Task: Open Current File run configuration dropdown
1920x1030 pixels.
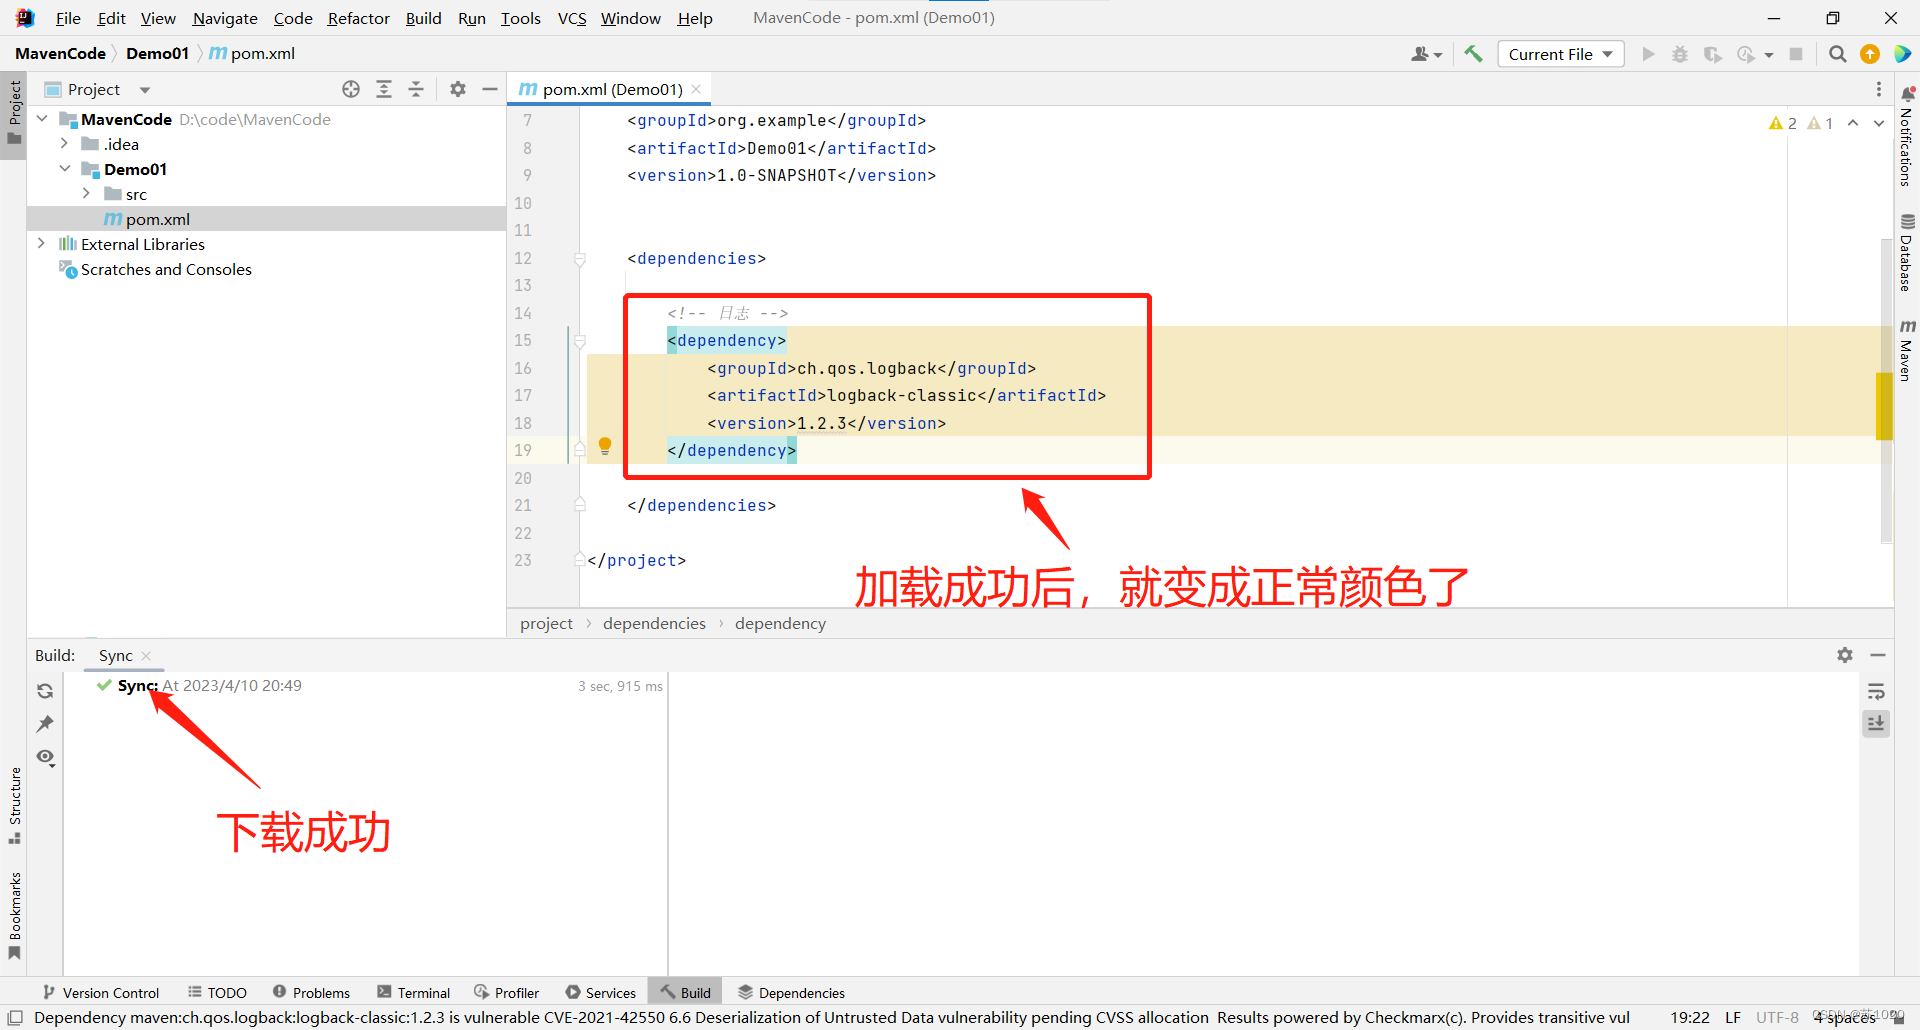Action: pyautogui.click(x=1560, y=54)
